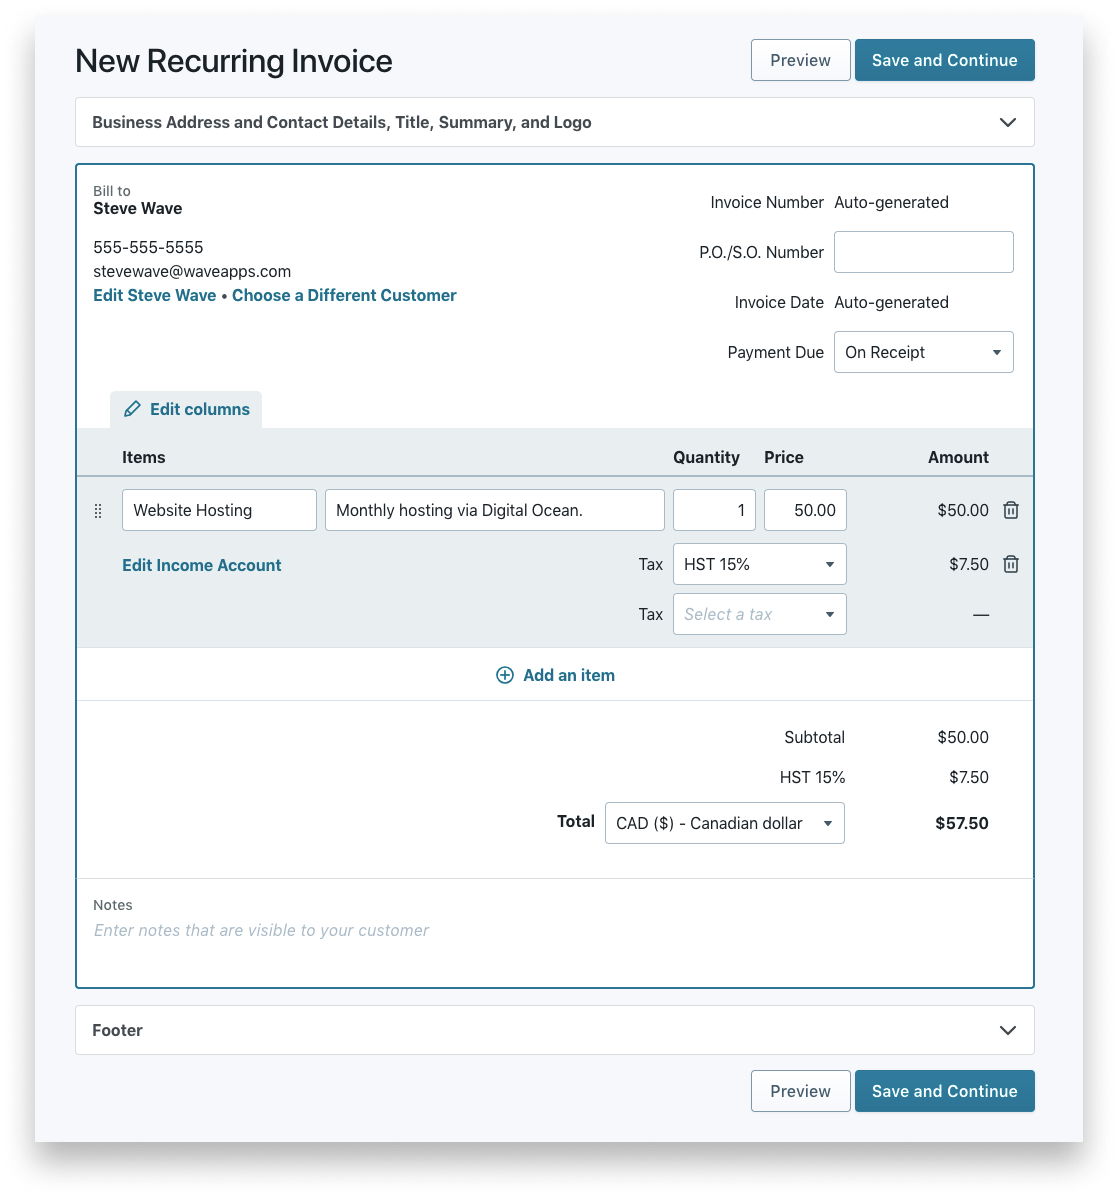The height and width of the screenshot is (1197, 1118).
Task: Click the Website Hosting item name field
Action: [x=219, y=510]
